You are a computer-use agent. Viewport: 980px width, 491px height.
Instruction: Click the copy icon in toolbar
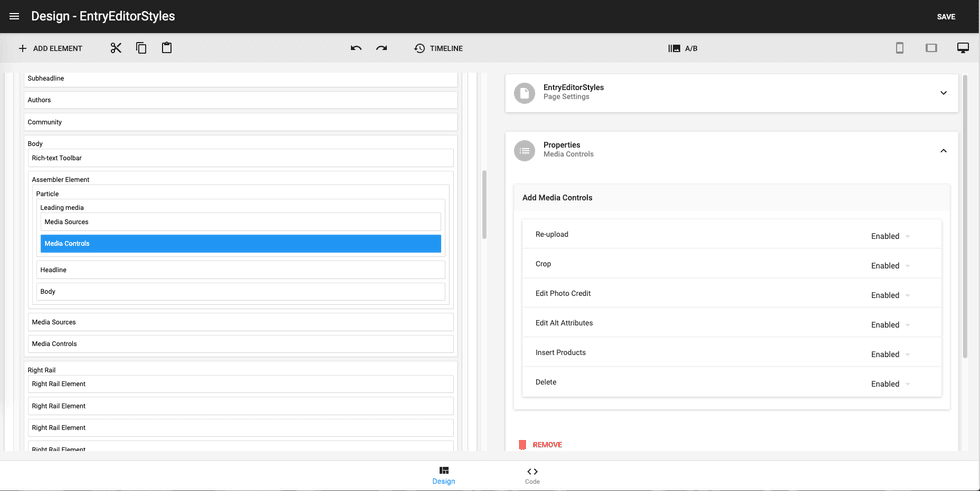(x=141, y=48)
